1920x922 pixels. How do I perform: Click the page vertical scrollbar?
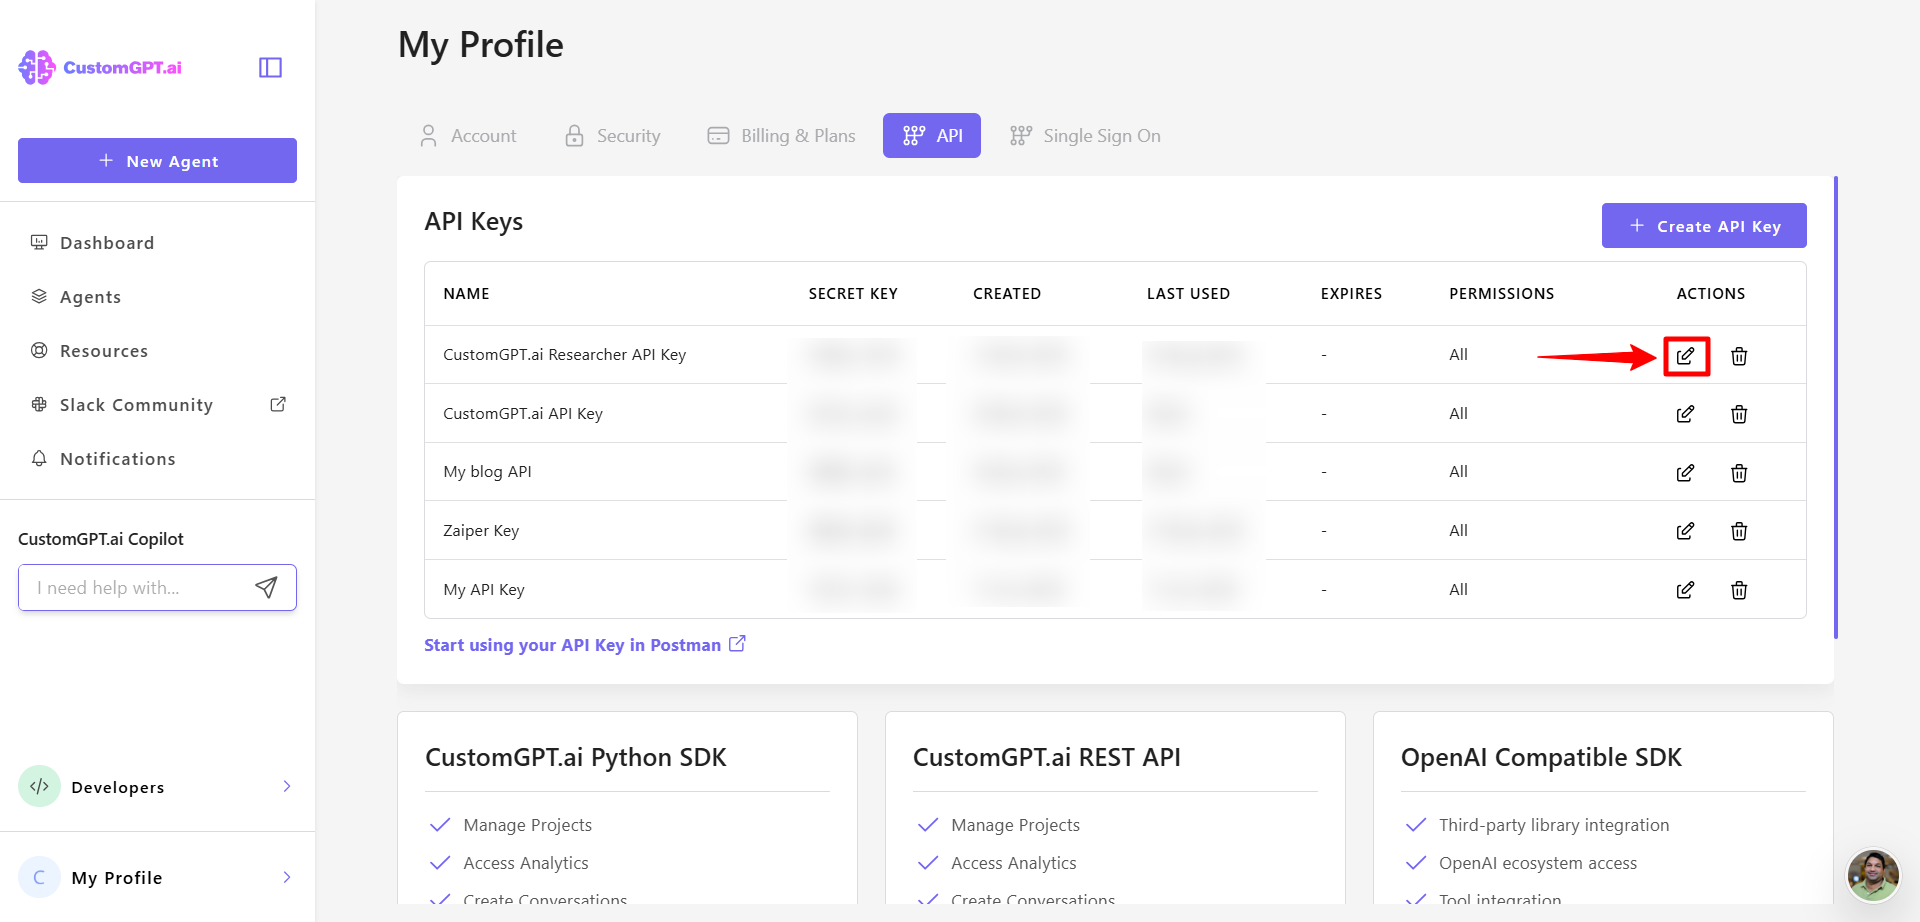coord(1836,407)
